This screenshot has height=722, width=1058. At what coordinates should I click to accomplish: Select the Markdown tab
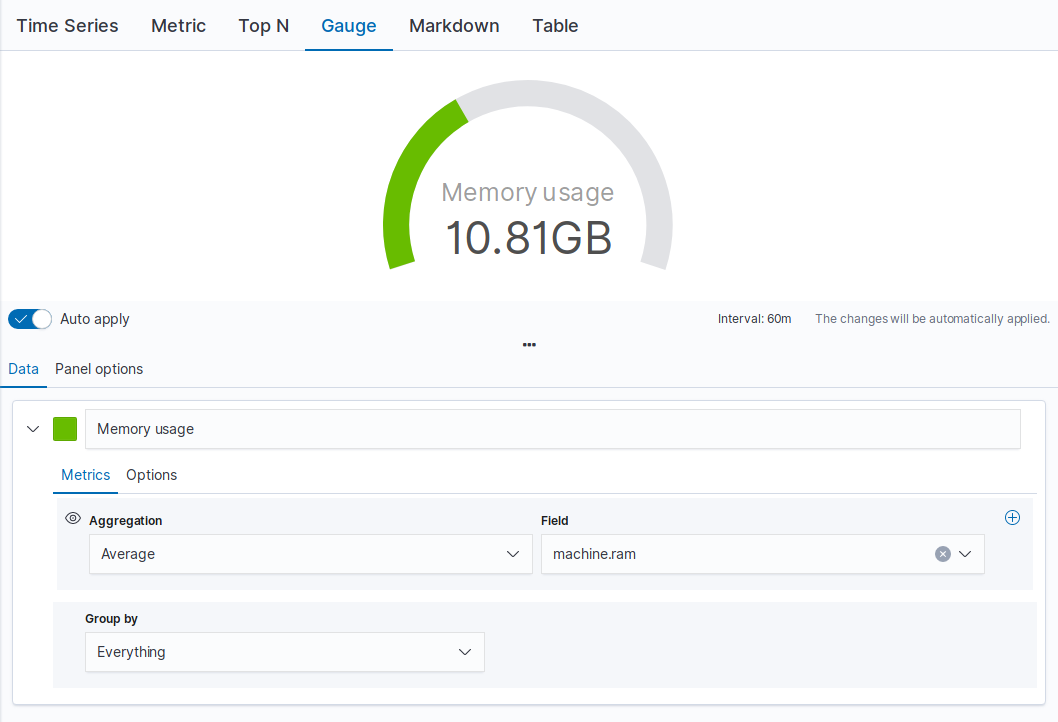[x=454, y=26]
